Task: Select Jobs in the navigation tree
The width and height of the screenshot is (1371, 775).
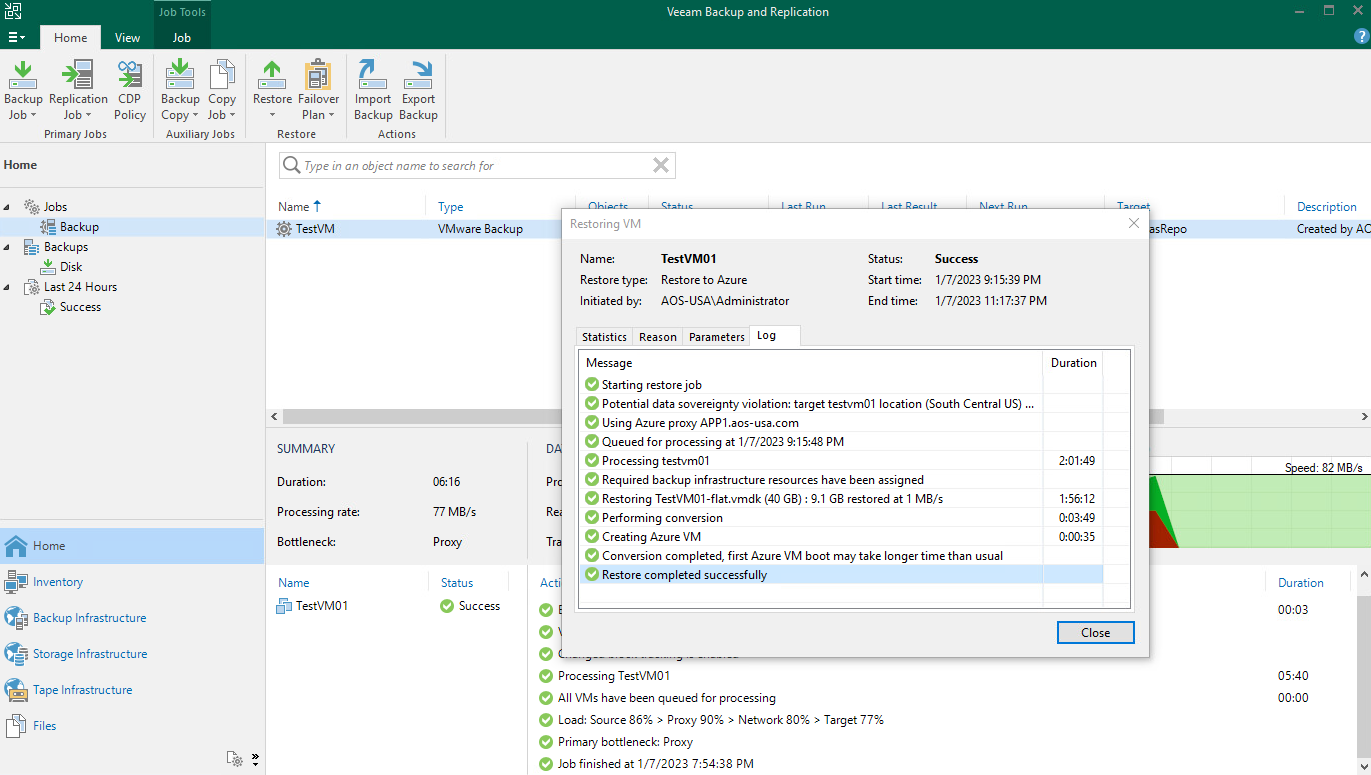Action: point(55,207)
